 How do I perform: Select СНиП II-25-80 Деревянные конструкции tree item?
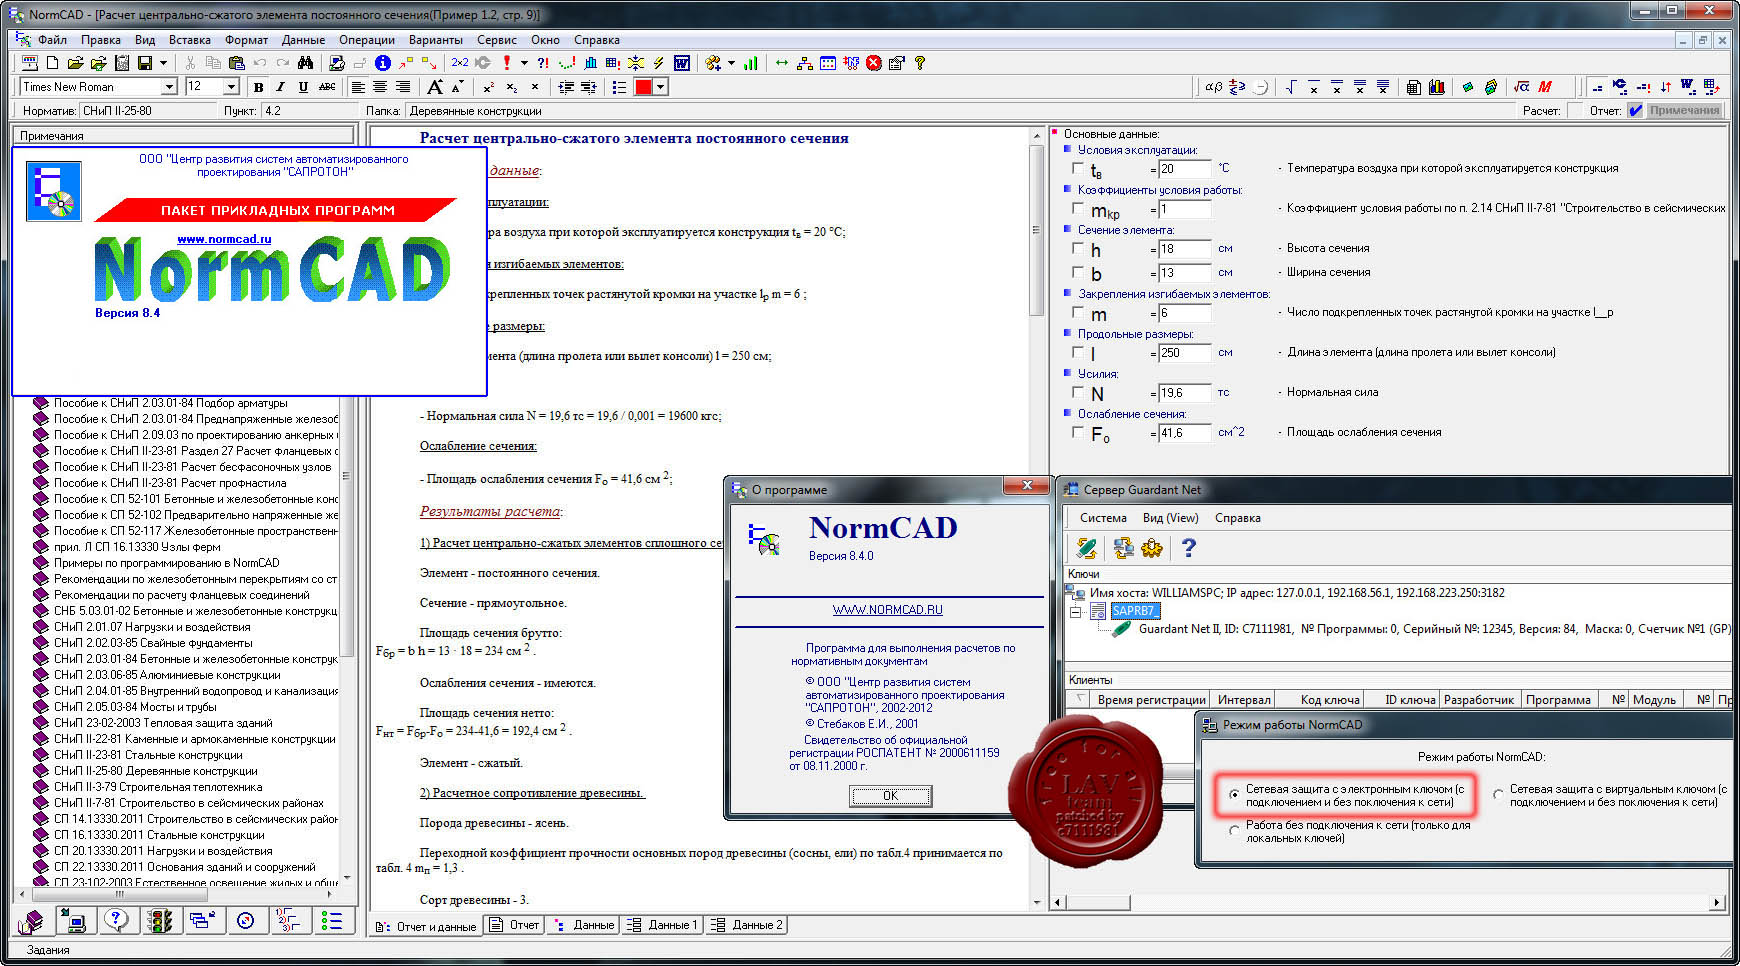pyautogui.click(x=155, y=771)
